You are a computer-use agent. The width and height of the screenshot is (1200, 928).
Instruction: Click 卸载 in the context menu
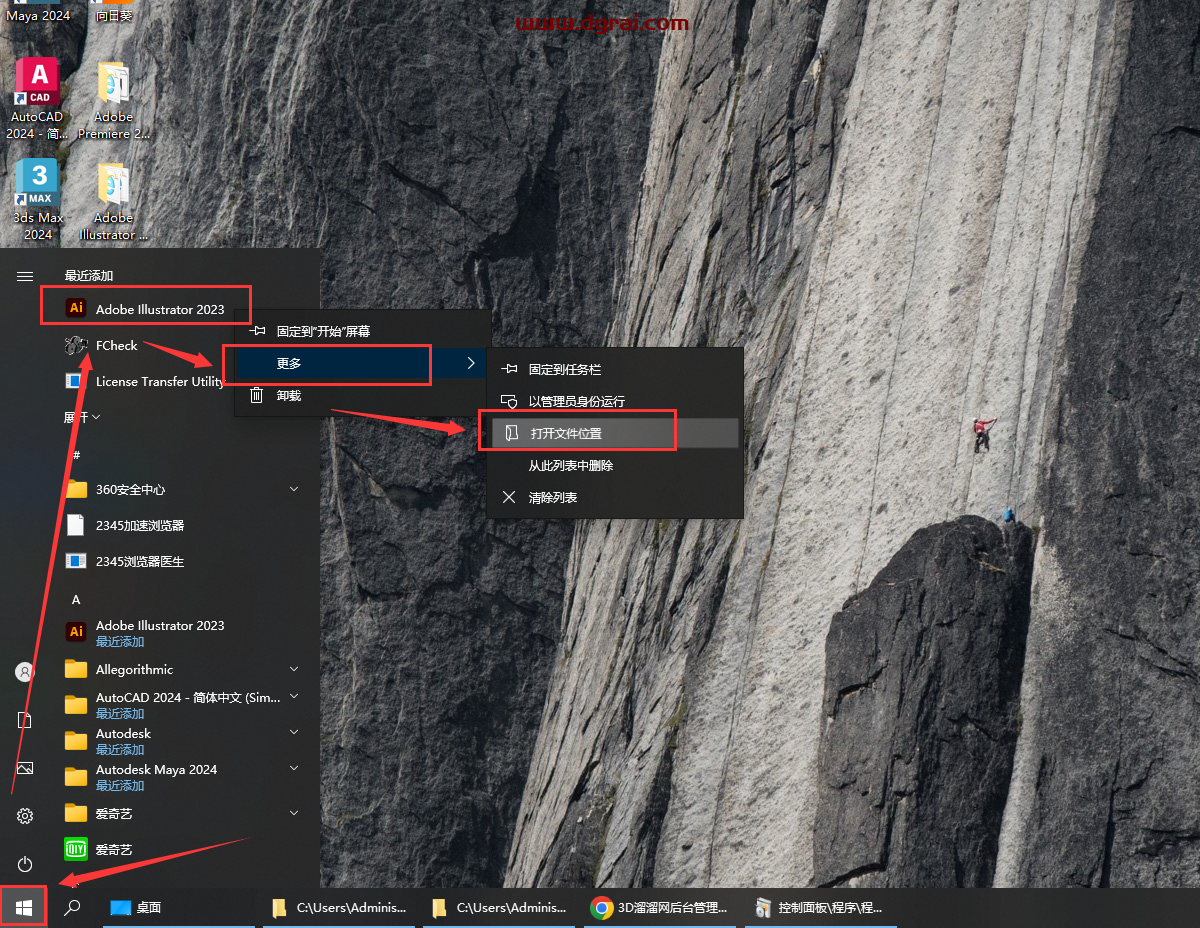[289, 395]
